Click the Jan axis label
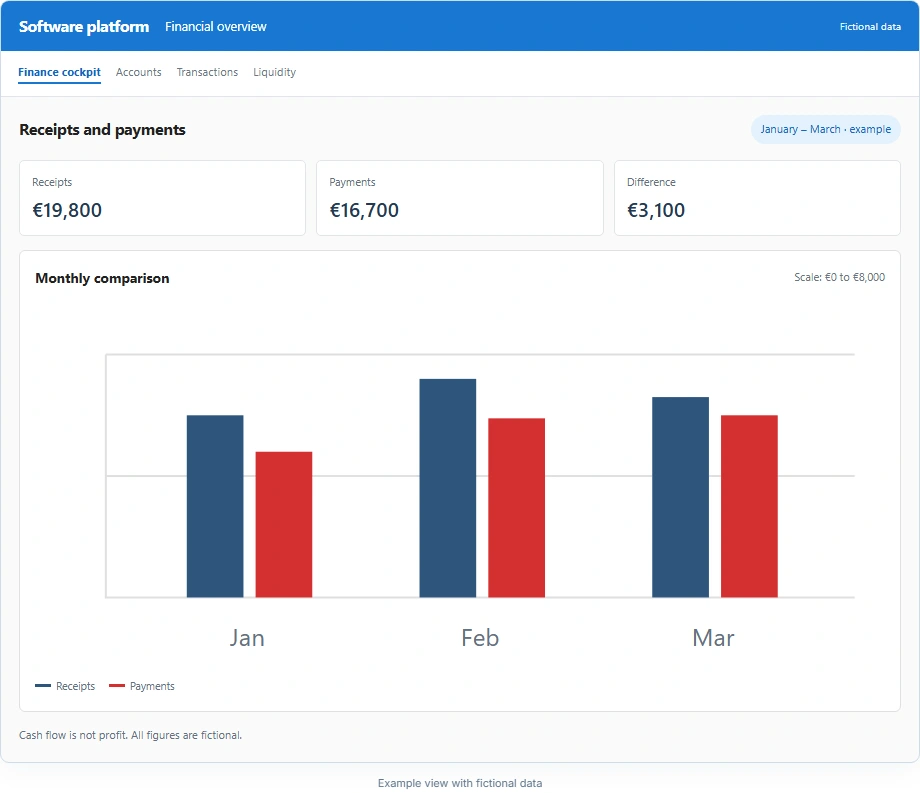Screen dimensions: 920x793 247,638
